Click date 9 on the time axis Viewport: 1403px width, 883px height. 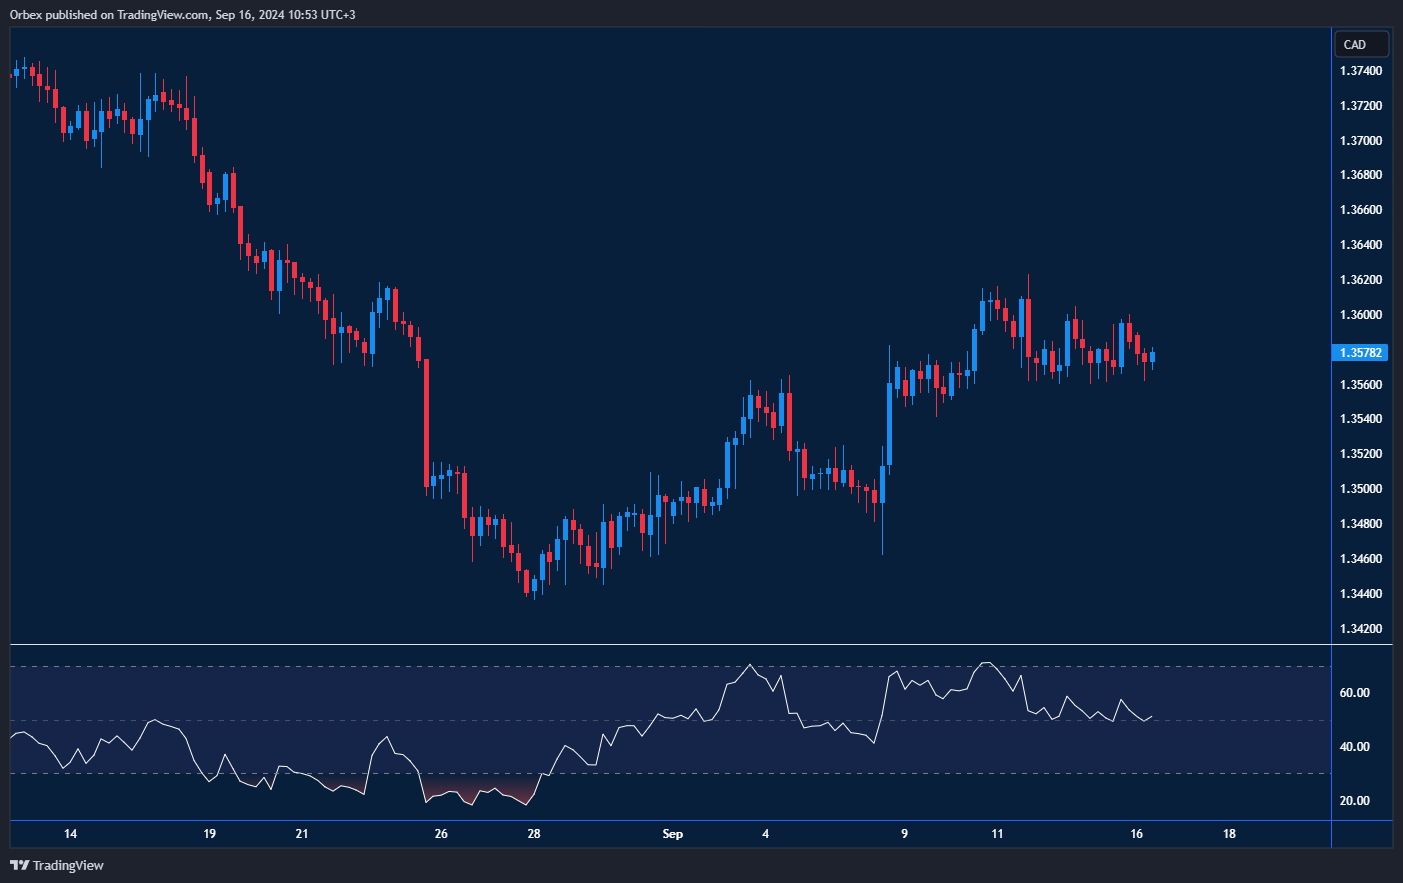point(904,834)
